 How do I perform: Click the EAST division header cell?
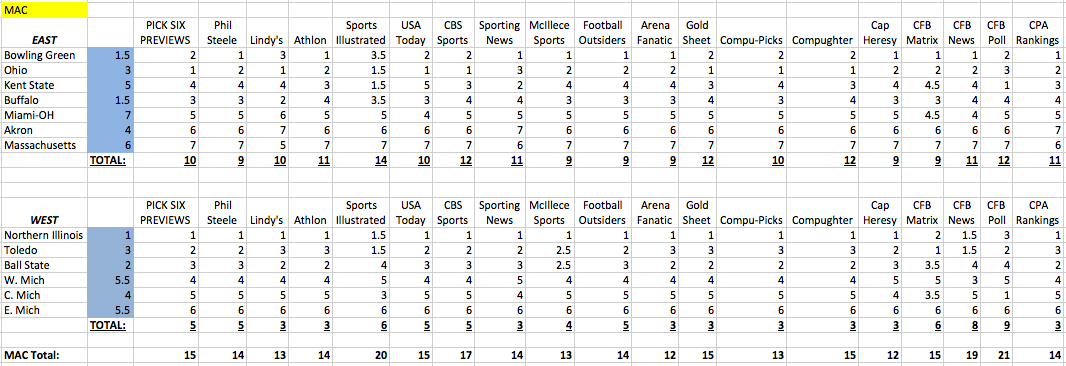[44, 40]
